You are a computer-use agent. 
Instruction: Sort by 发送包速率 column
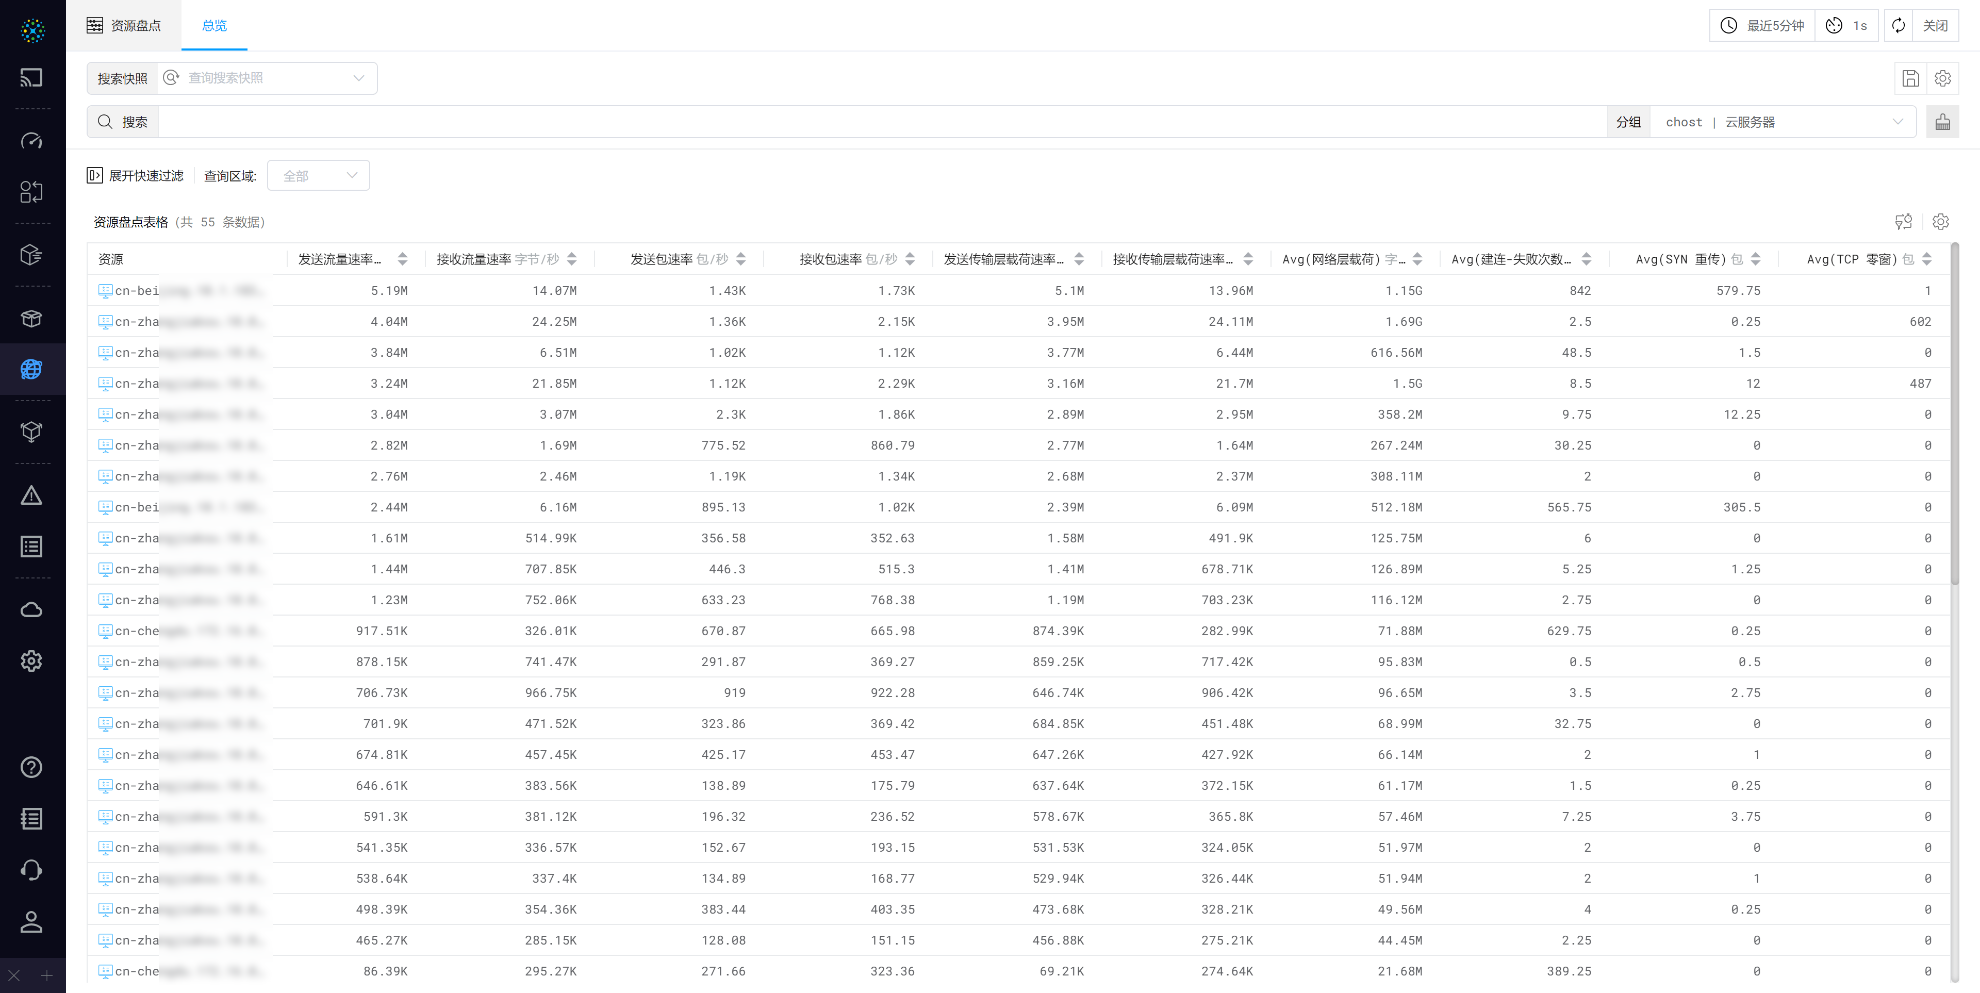[741, 259]
